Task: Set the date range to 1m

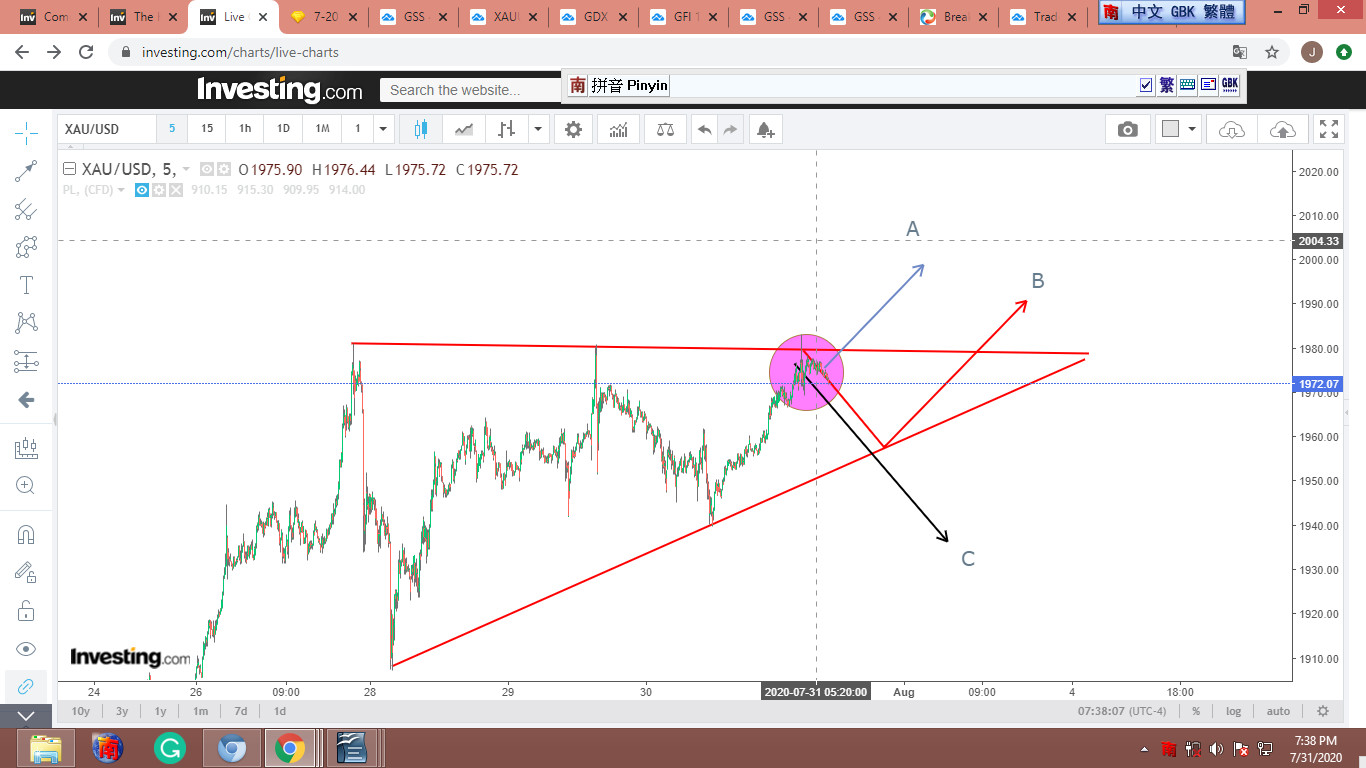Action: pos(200,711)
